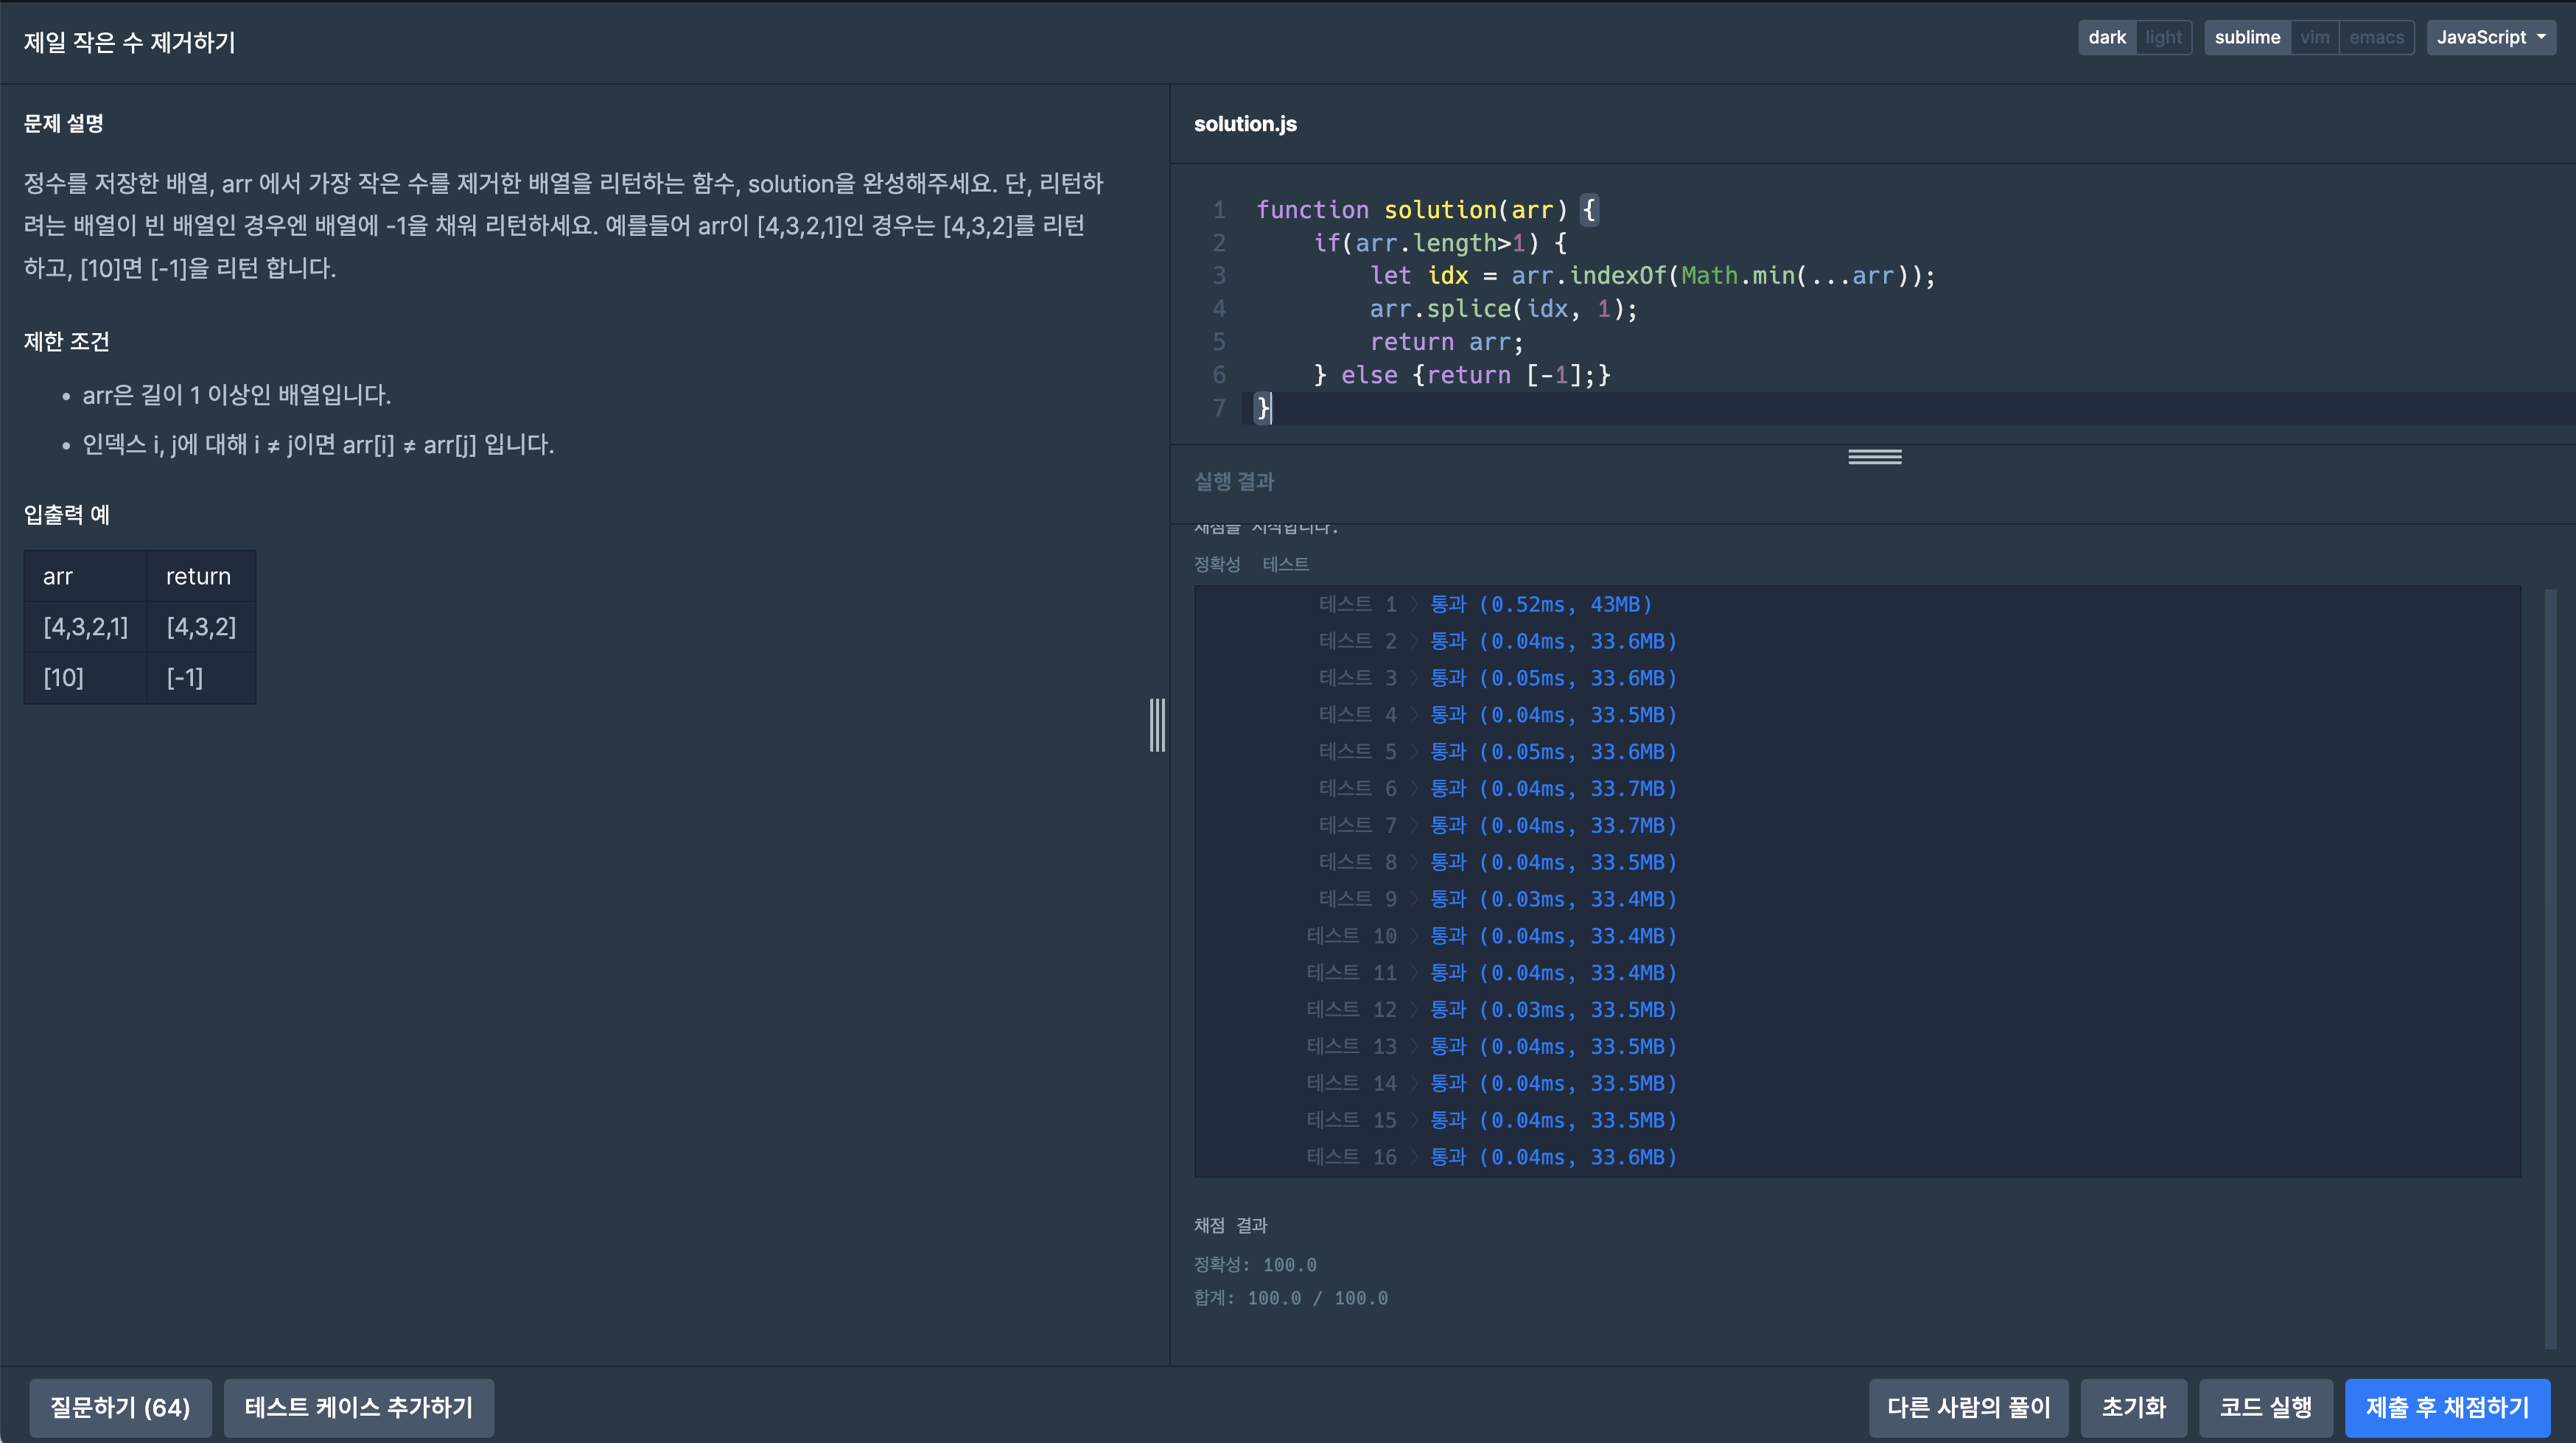Click line number 6 in gutter
The image size is (2576, 1443).
[1219, 375]
